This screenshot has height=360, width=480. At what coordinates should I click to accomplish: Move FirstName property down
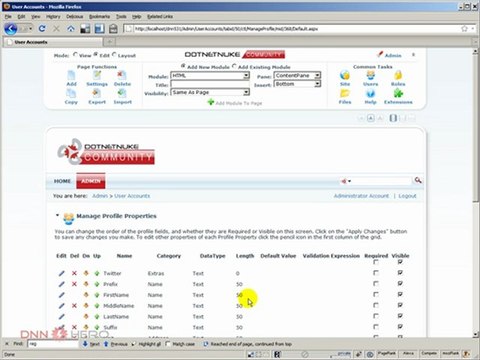(x=86, y=295)
